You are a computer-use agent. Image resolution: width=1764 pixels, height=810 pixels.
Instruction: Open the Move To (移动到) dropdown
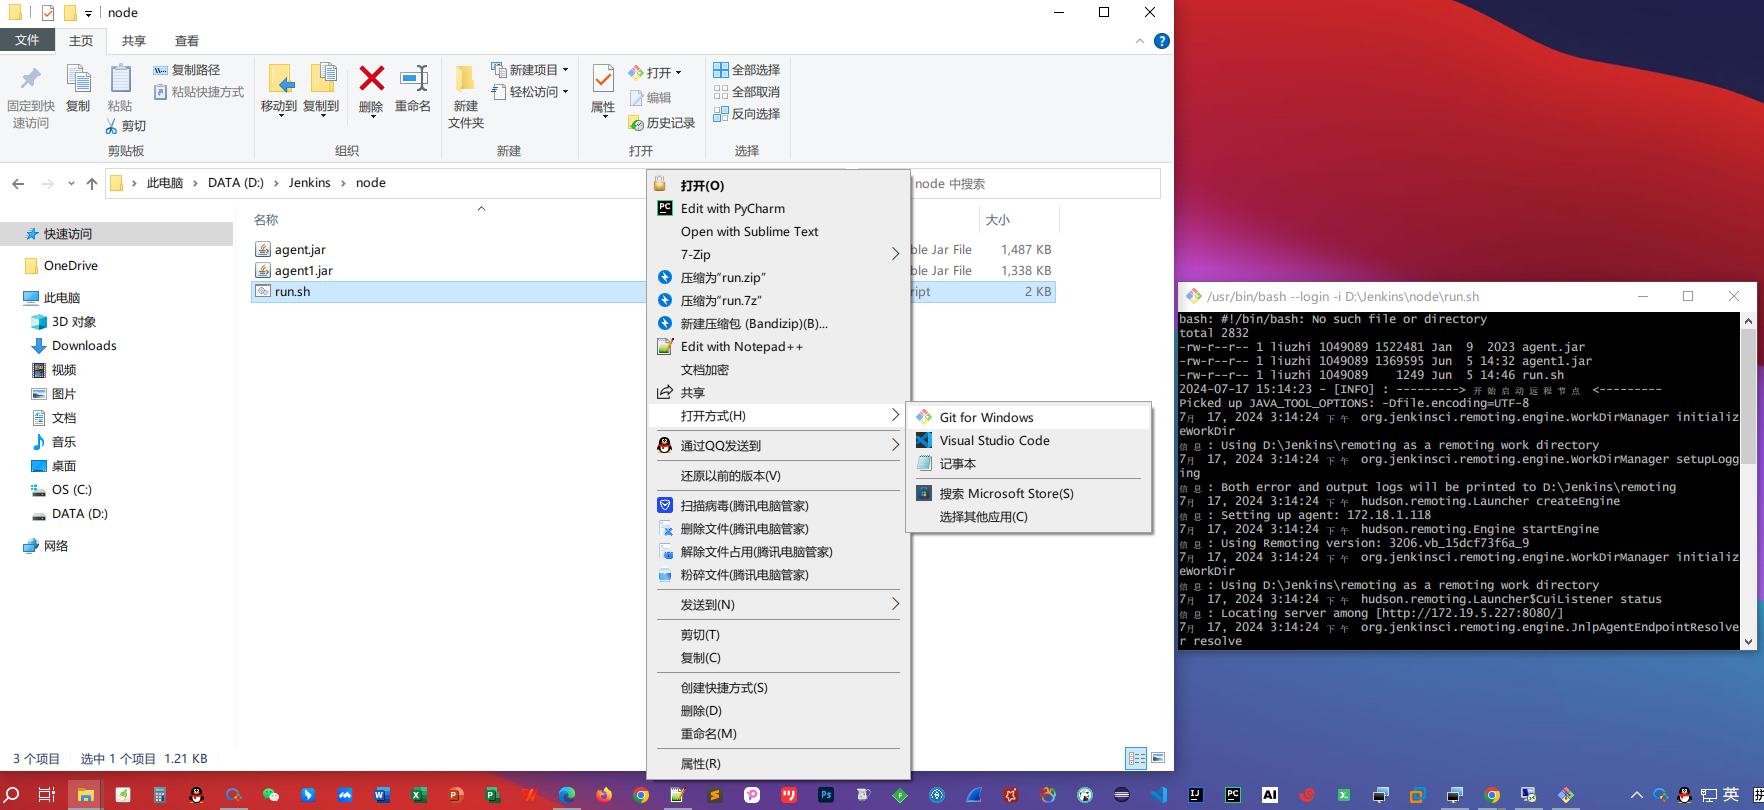279,90
